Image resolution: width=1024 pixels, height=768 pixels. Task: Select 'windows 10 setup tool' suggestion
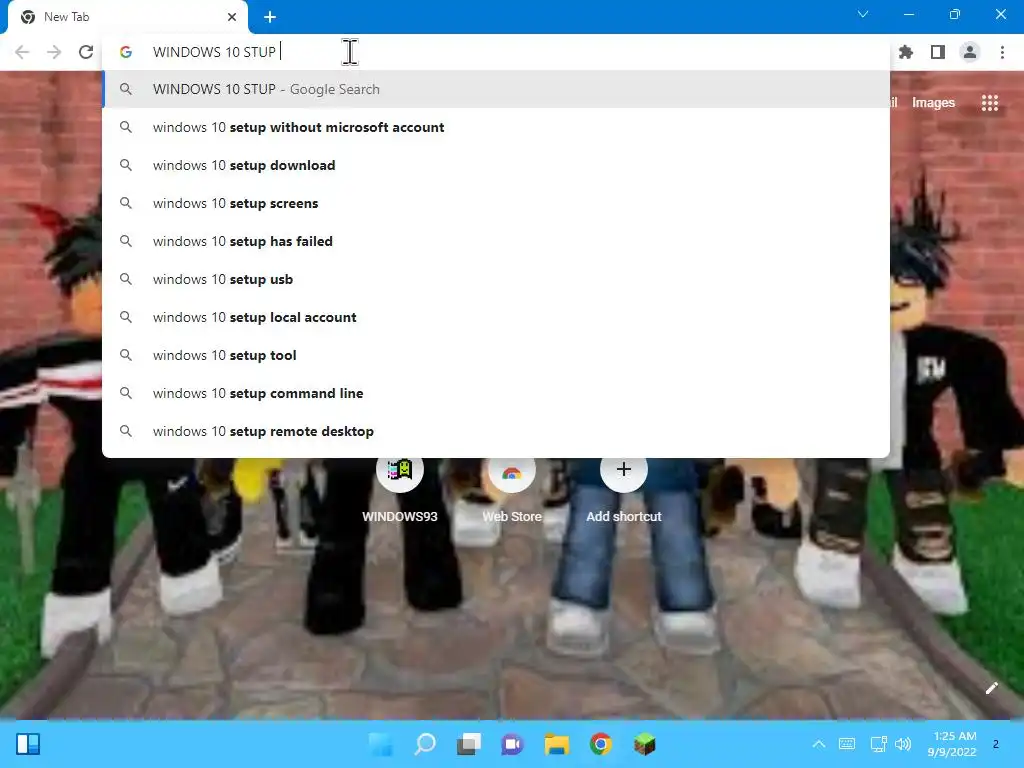click(496, 355)
